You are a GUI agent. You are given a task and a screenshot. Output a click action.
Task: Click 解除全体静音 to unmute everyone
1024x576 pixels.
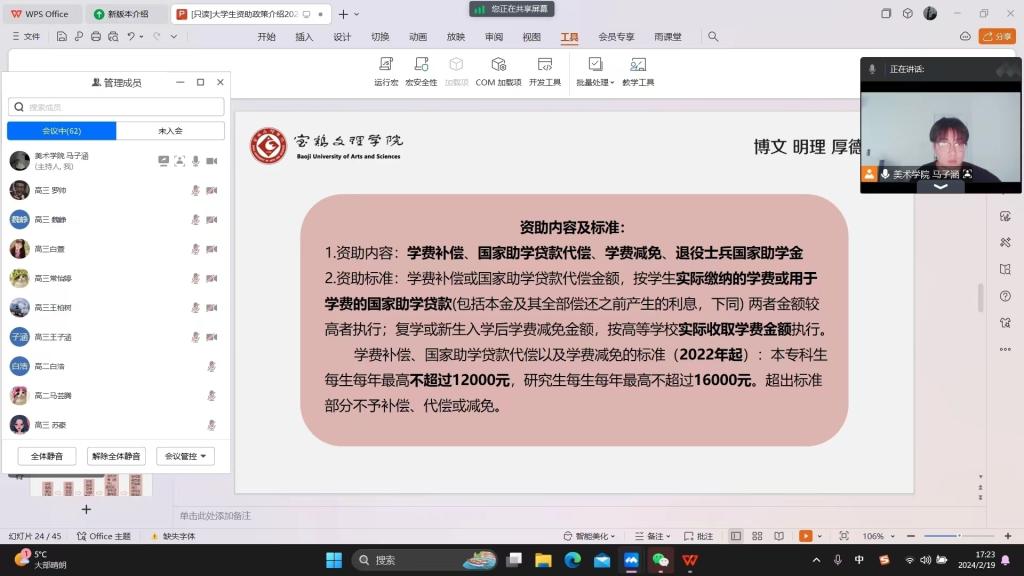click(x=116, y=456)
